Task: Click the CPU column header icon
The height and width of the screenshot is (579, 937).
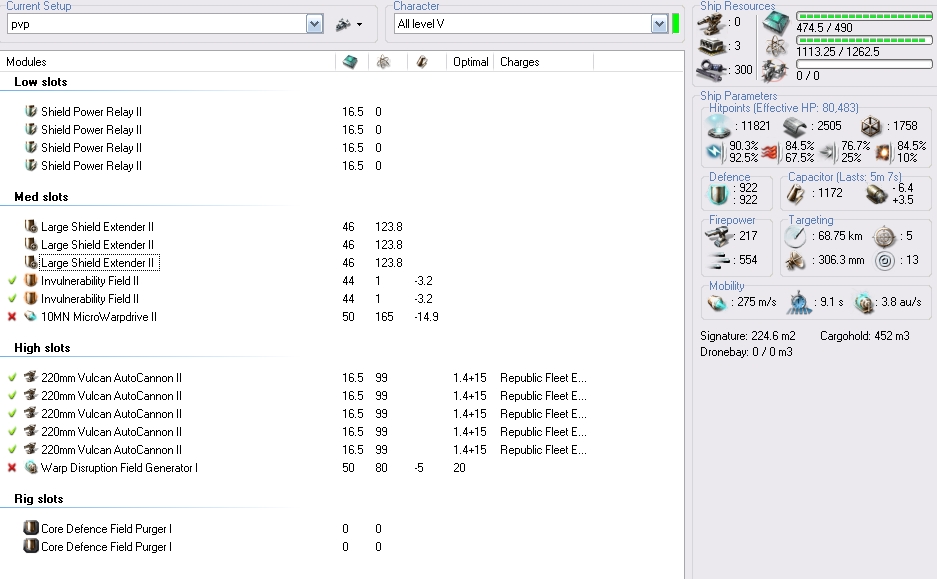Action: [351, 62]
